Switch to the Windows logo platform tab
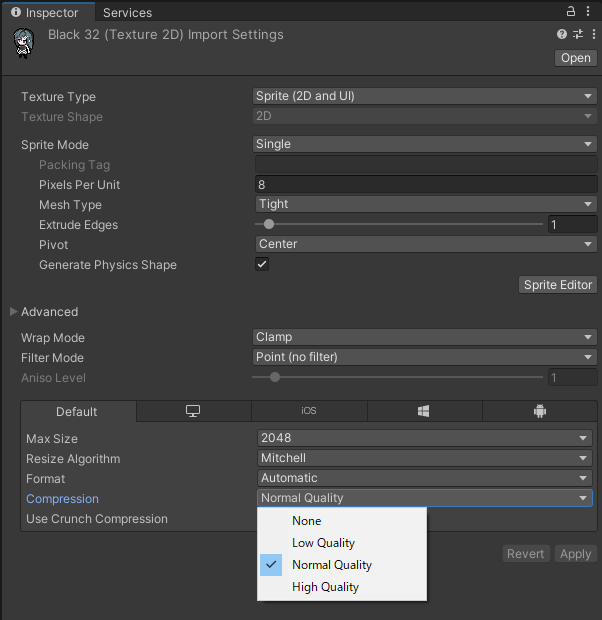 pyautogui.click(x=424, y=411)
